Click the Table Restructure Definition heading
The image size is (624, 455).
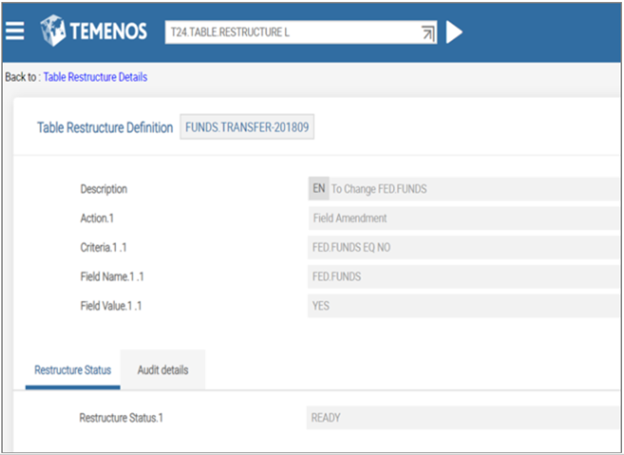[x=105, y=128]
